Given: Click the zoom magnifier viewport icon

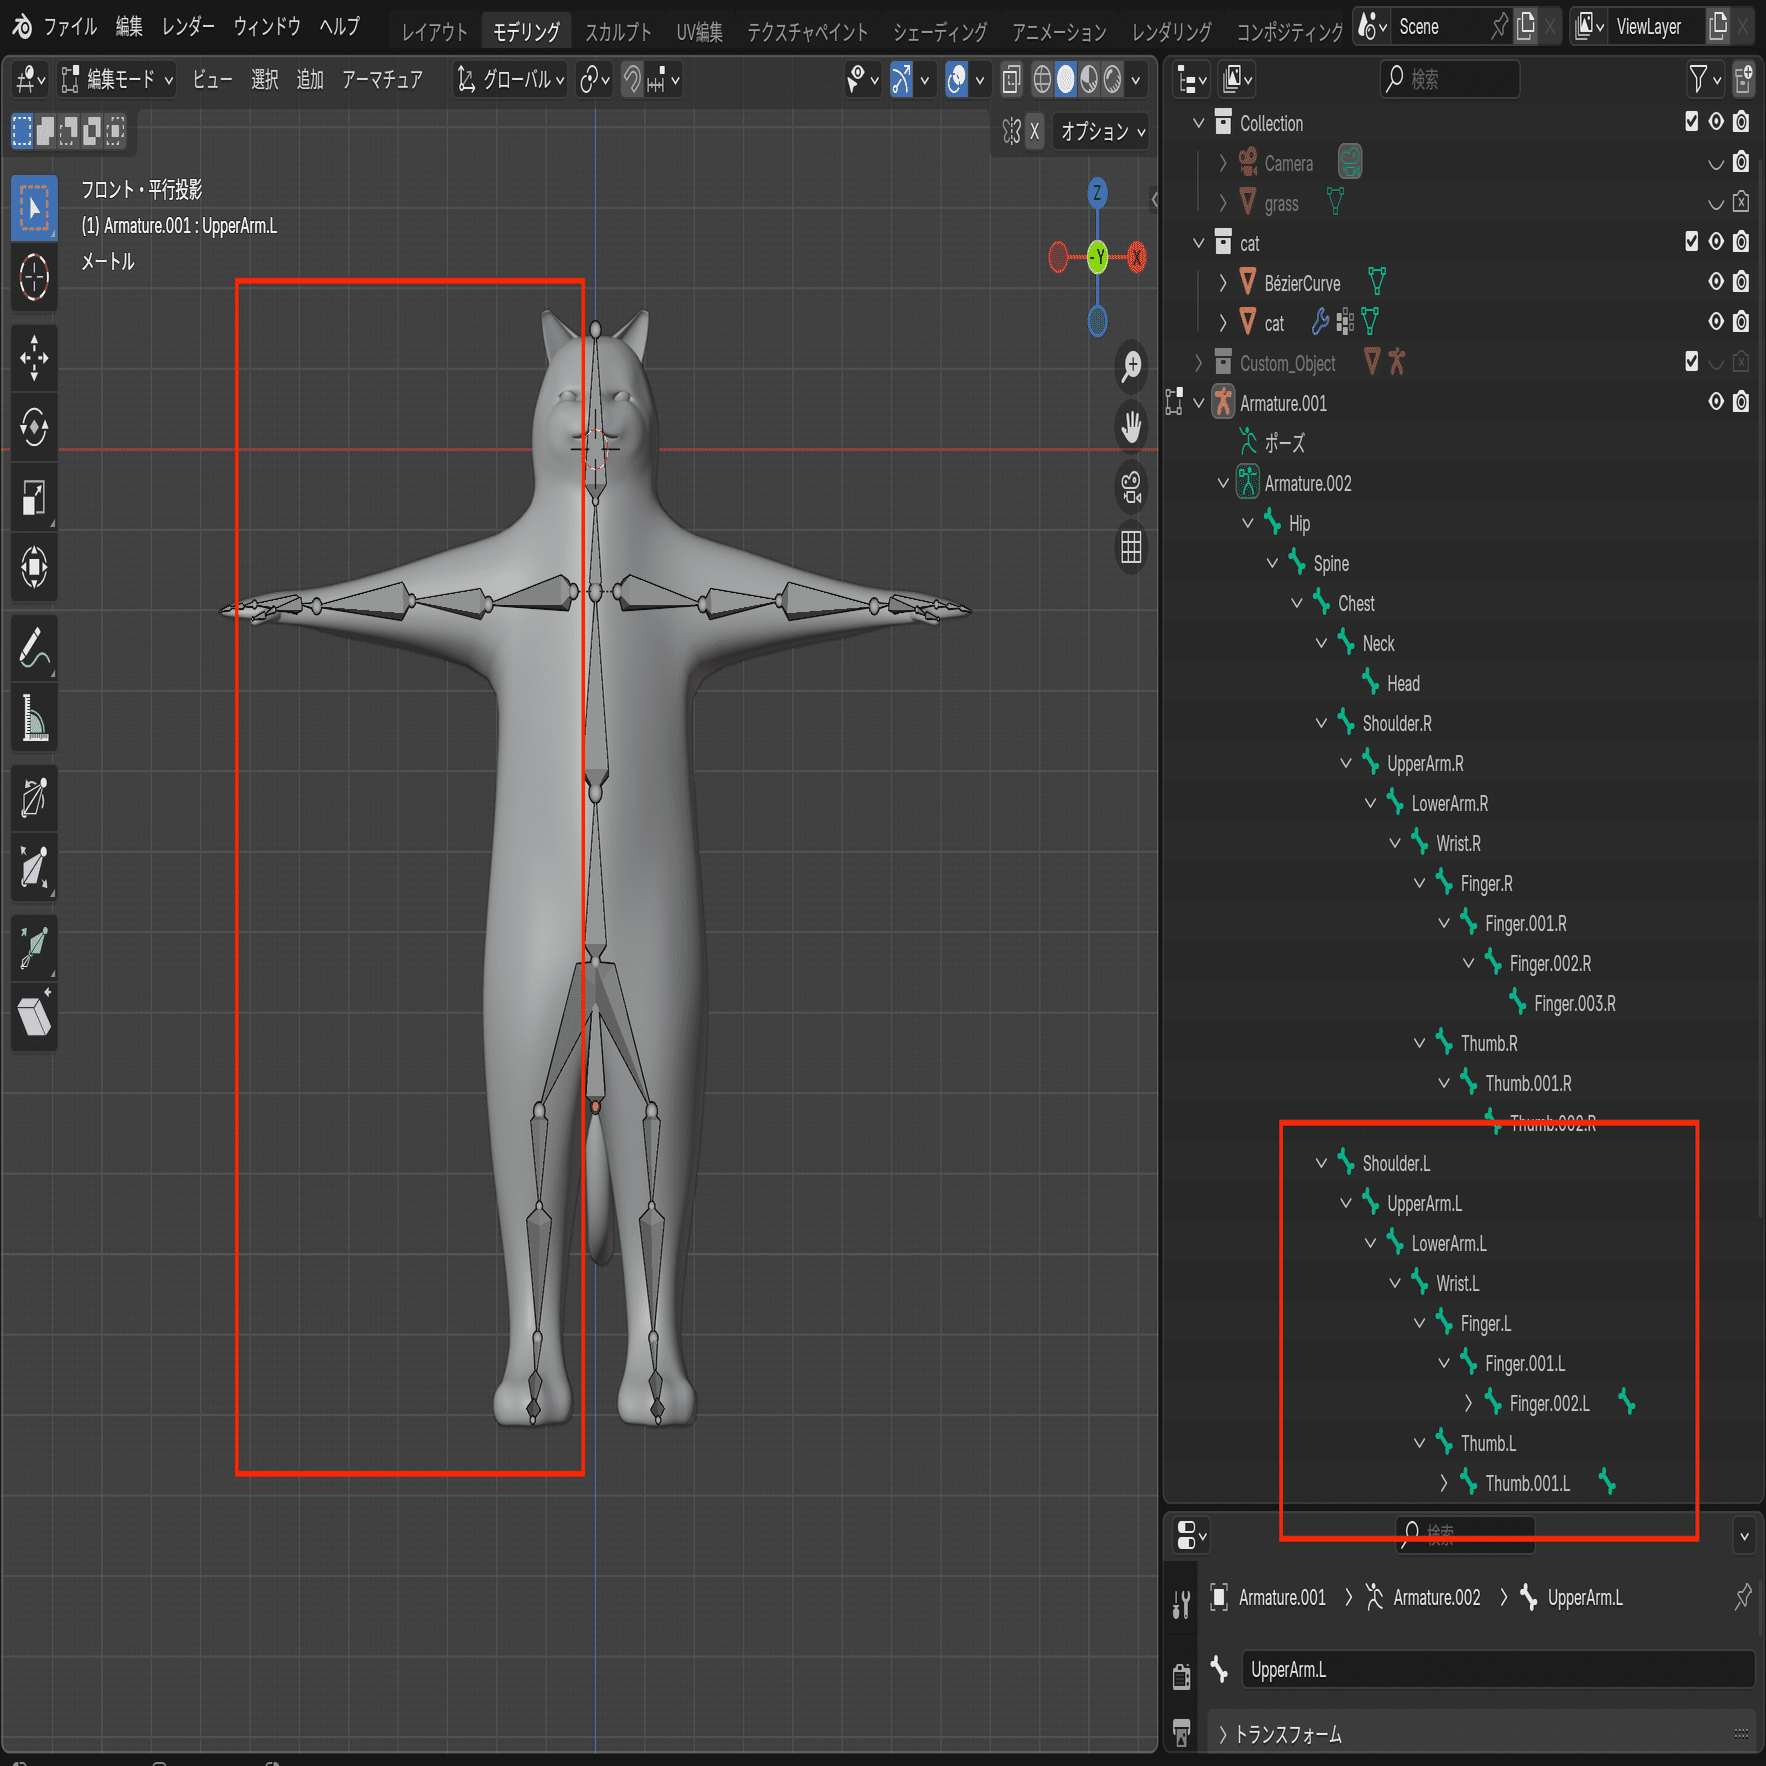Looking at the screenshot, I should pos(1131,366).
